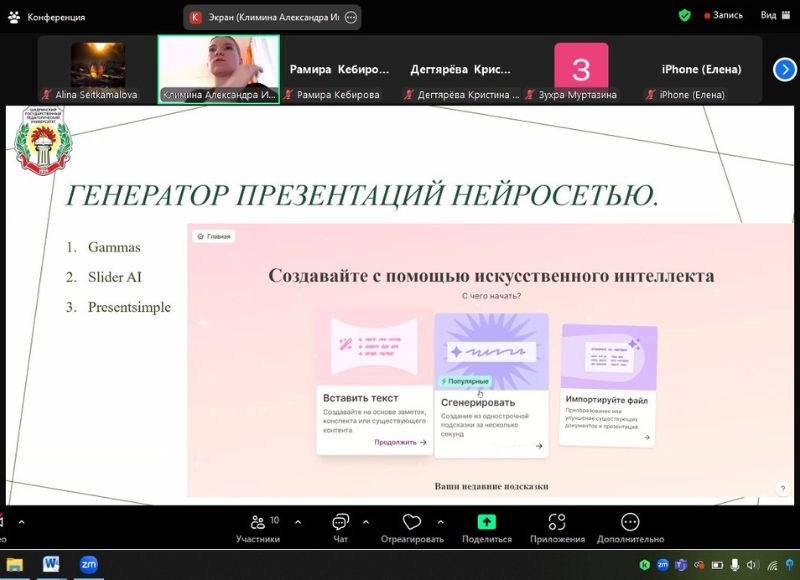Image resolution: width=800 pixels, height=580 pixels.
Task: Expand the chevron next to Отреагировать
Action: [x=440, y=522]
